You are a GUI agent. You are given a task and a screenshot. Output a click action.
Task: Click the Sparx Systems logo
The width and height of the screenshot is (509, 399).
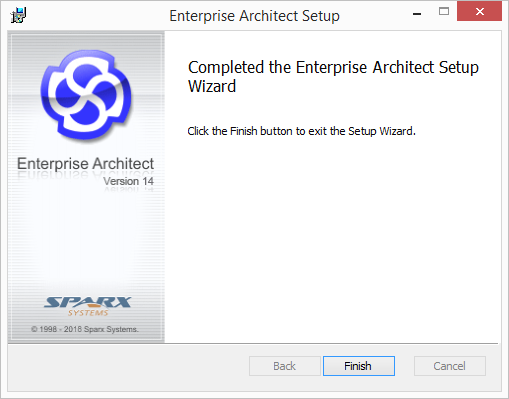(x=88, y=306)
